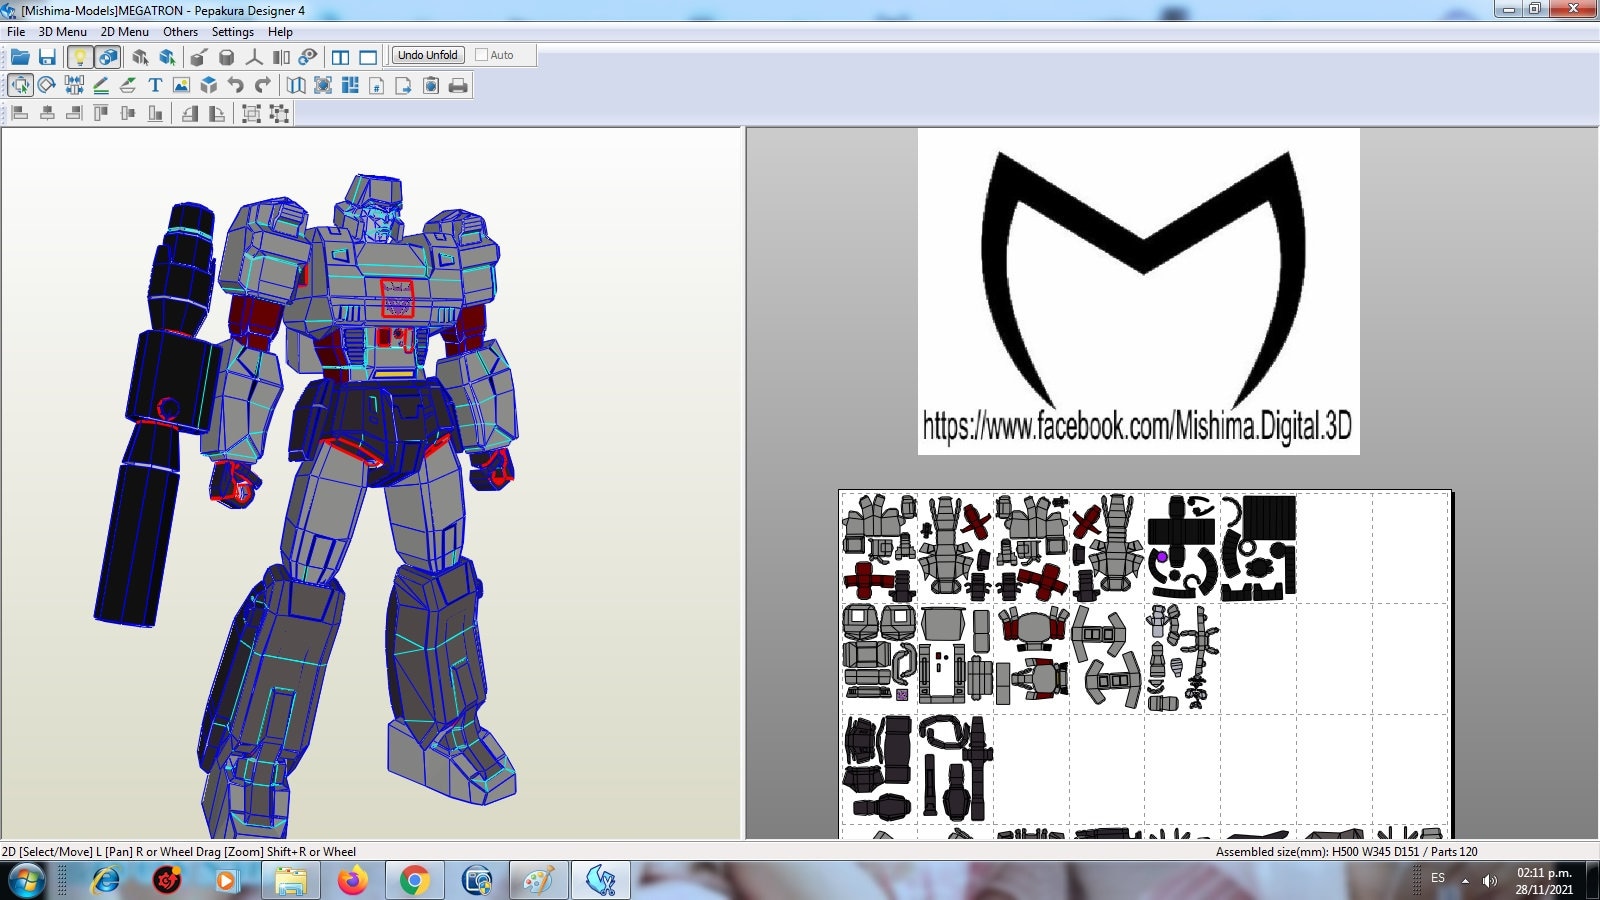Open another Pepakura file
This screenshot has height=900, width=1600.
[20, 57]
